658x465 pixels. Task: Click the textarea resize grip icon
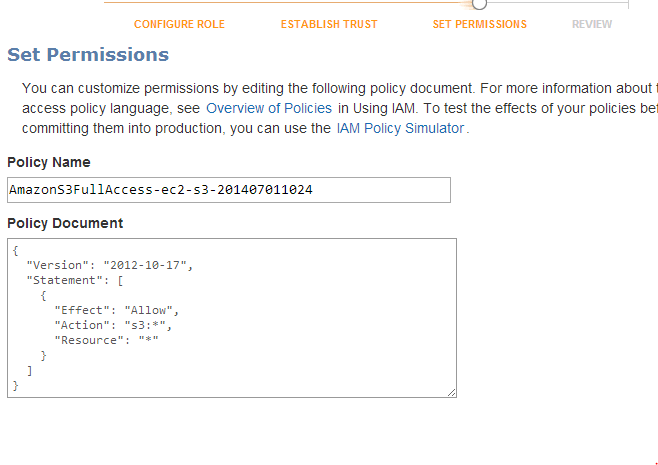pos(452,393)
